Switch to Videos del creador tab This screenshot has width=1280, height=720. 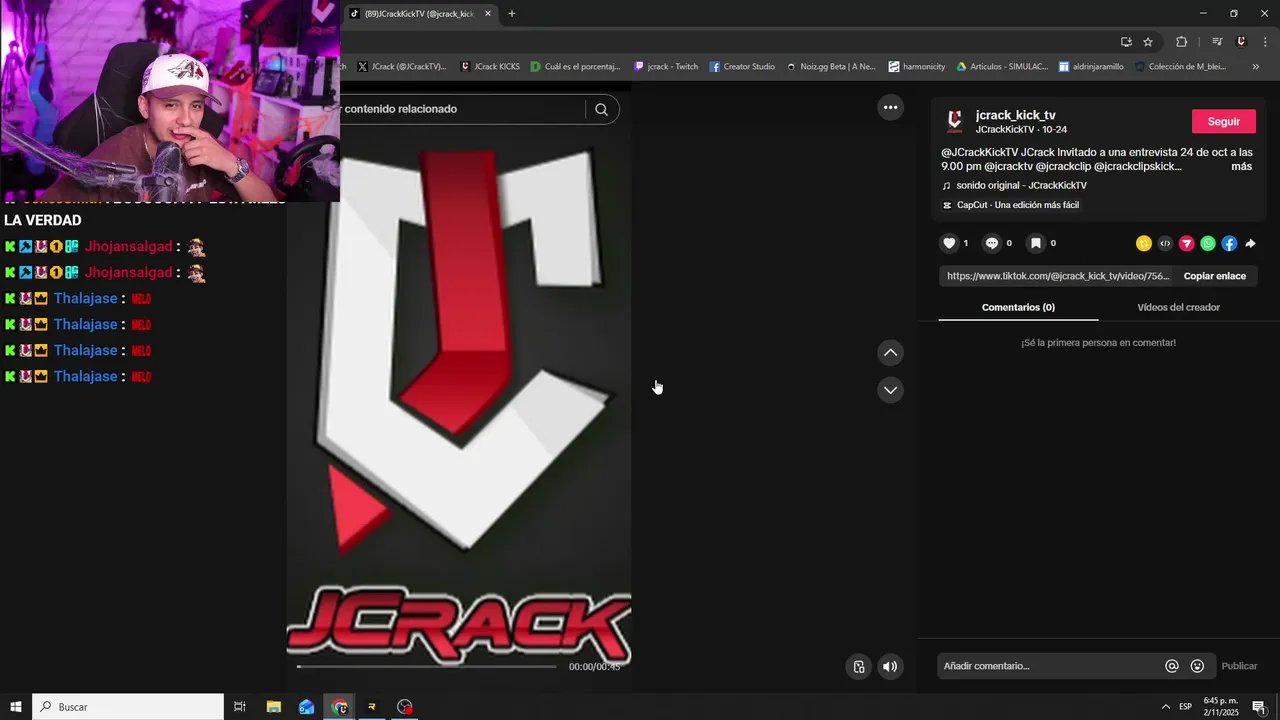(1178, 307)
